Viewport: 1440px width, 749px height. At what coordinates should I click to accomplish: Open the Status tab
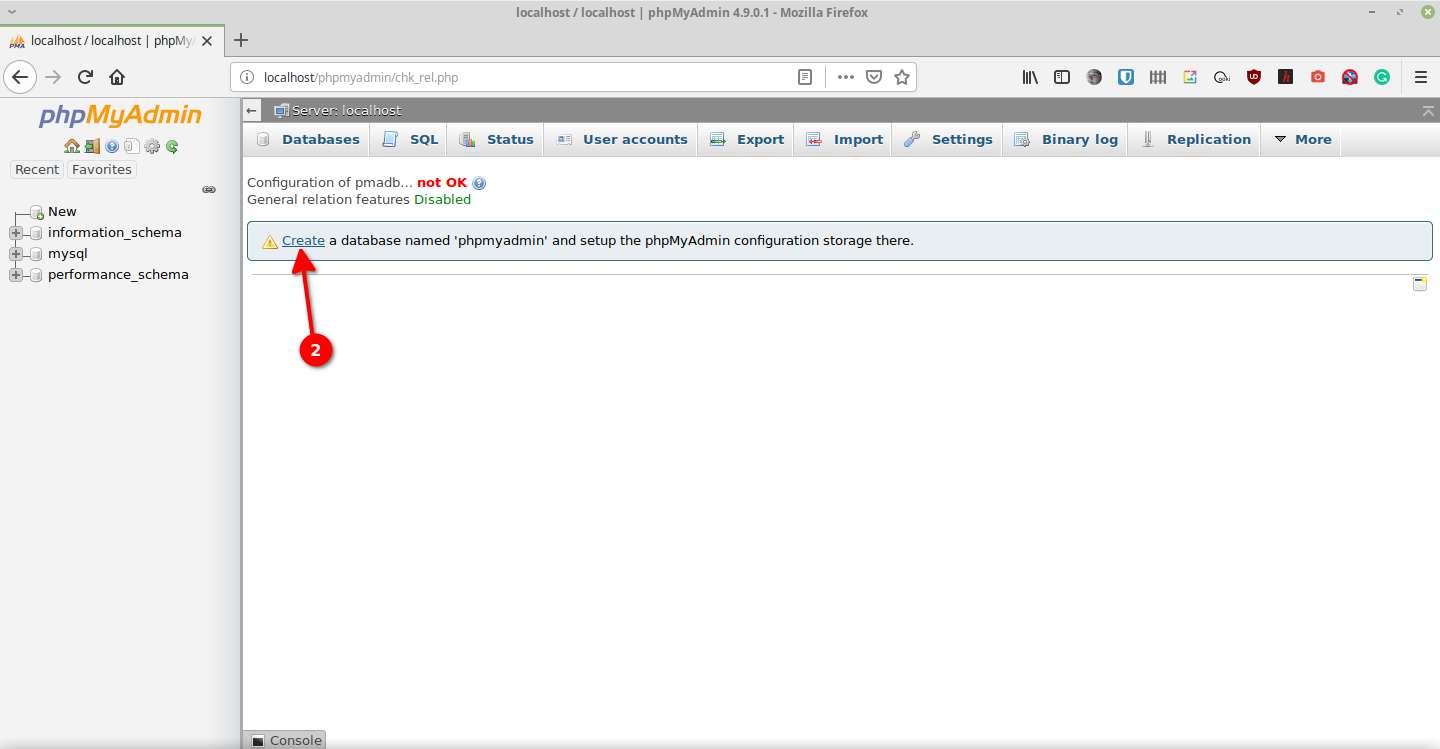pyautogui.click(x=497, y=140)
